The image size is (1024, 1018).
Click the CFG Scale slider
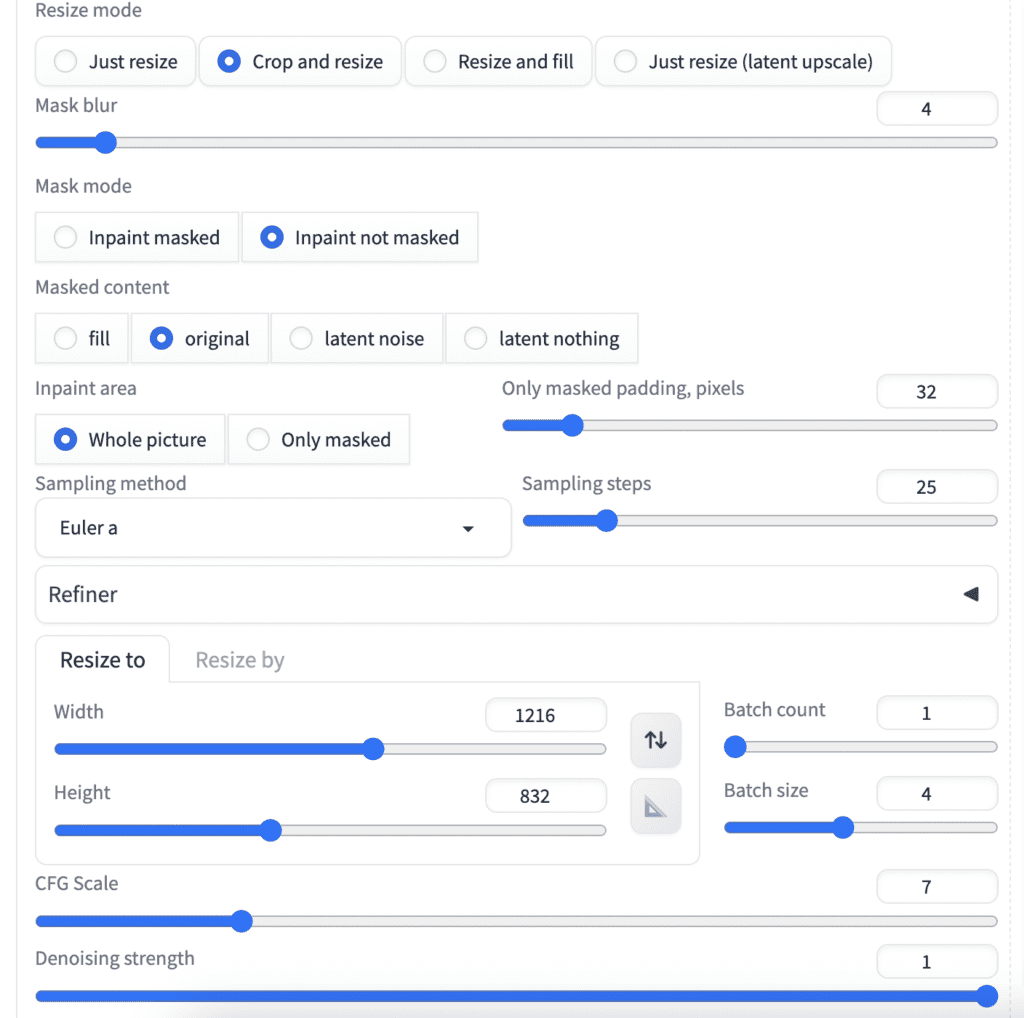coord(516,921)
